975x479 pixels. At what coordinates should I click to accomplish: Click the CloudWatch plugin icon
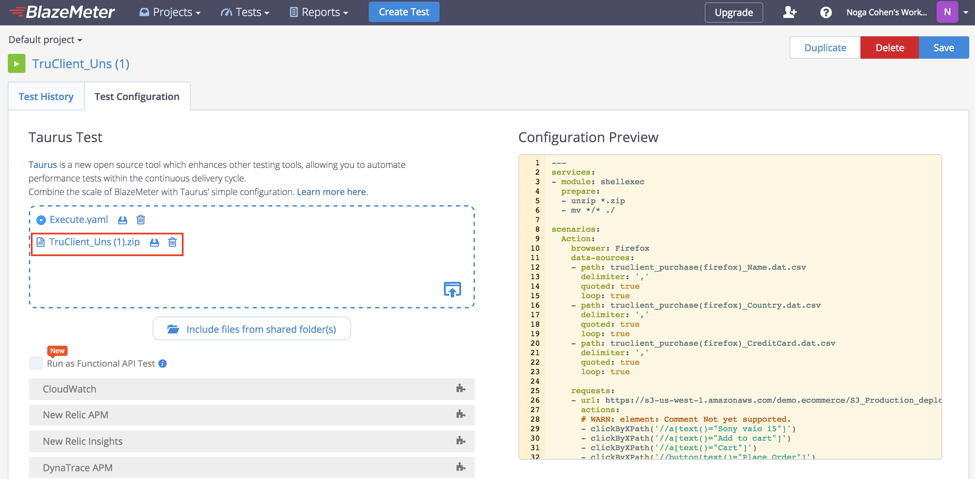pos(460,389)
